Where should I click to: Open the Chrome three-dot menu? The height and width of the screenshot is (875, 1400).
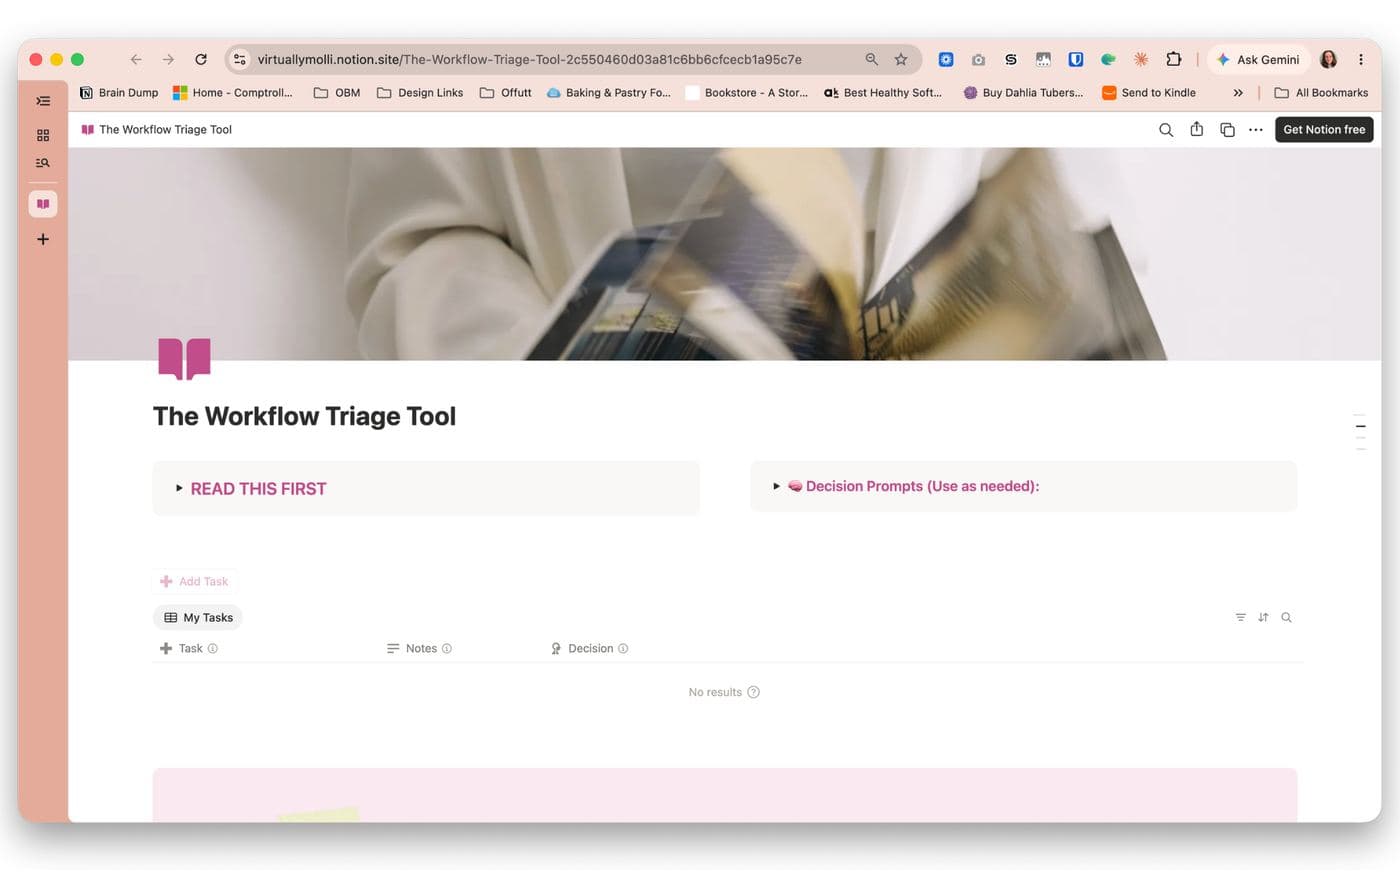click(1361, 60)
